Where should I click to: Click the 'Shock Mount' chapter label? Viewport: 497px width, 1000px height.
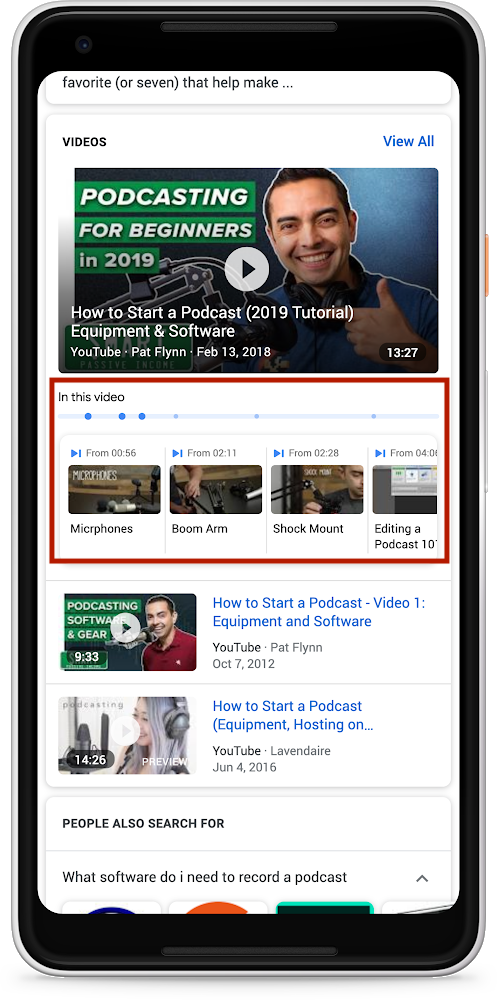pyautogui.click(x=308, y=529)
